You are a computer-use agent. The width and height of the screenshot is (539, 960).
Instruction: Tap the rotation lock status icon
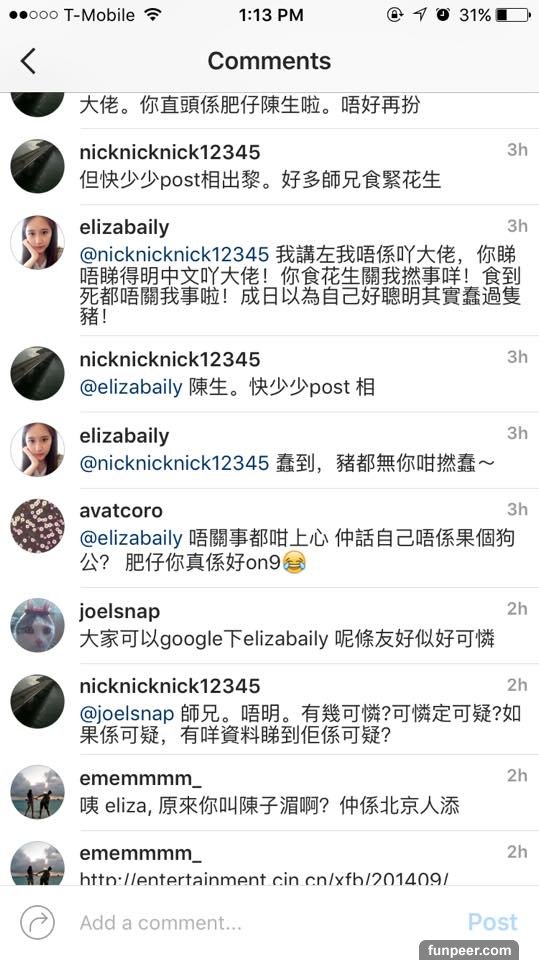click(395, 15)
